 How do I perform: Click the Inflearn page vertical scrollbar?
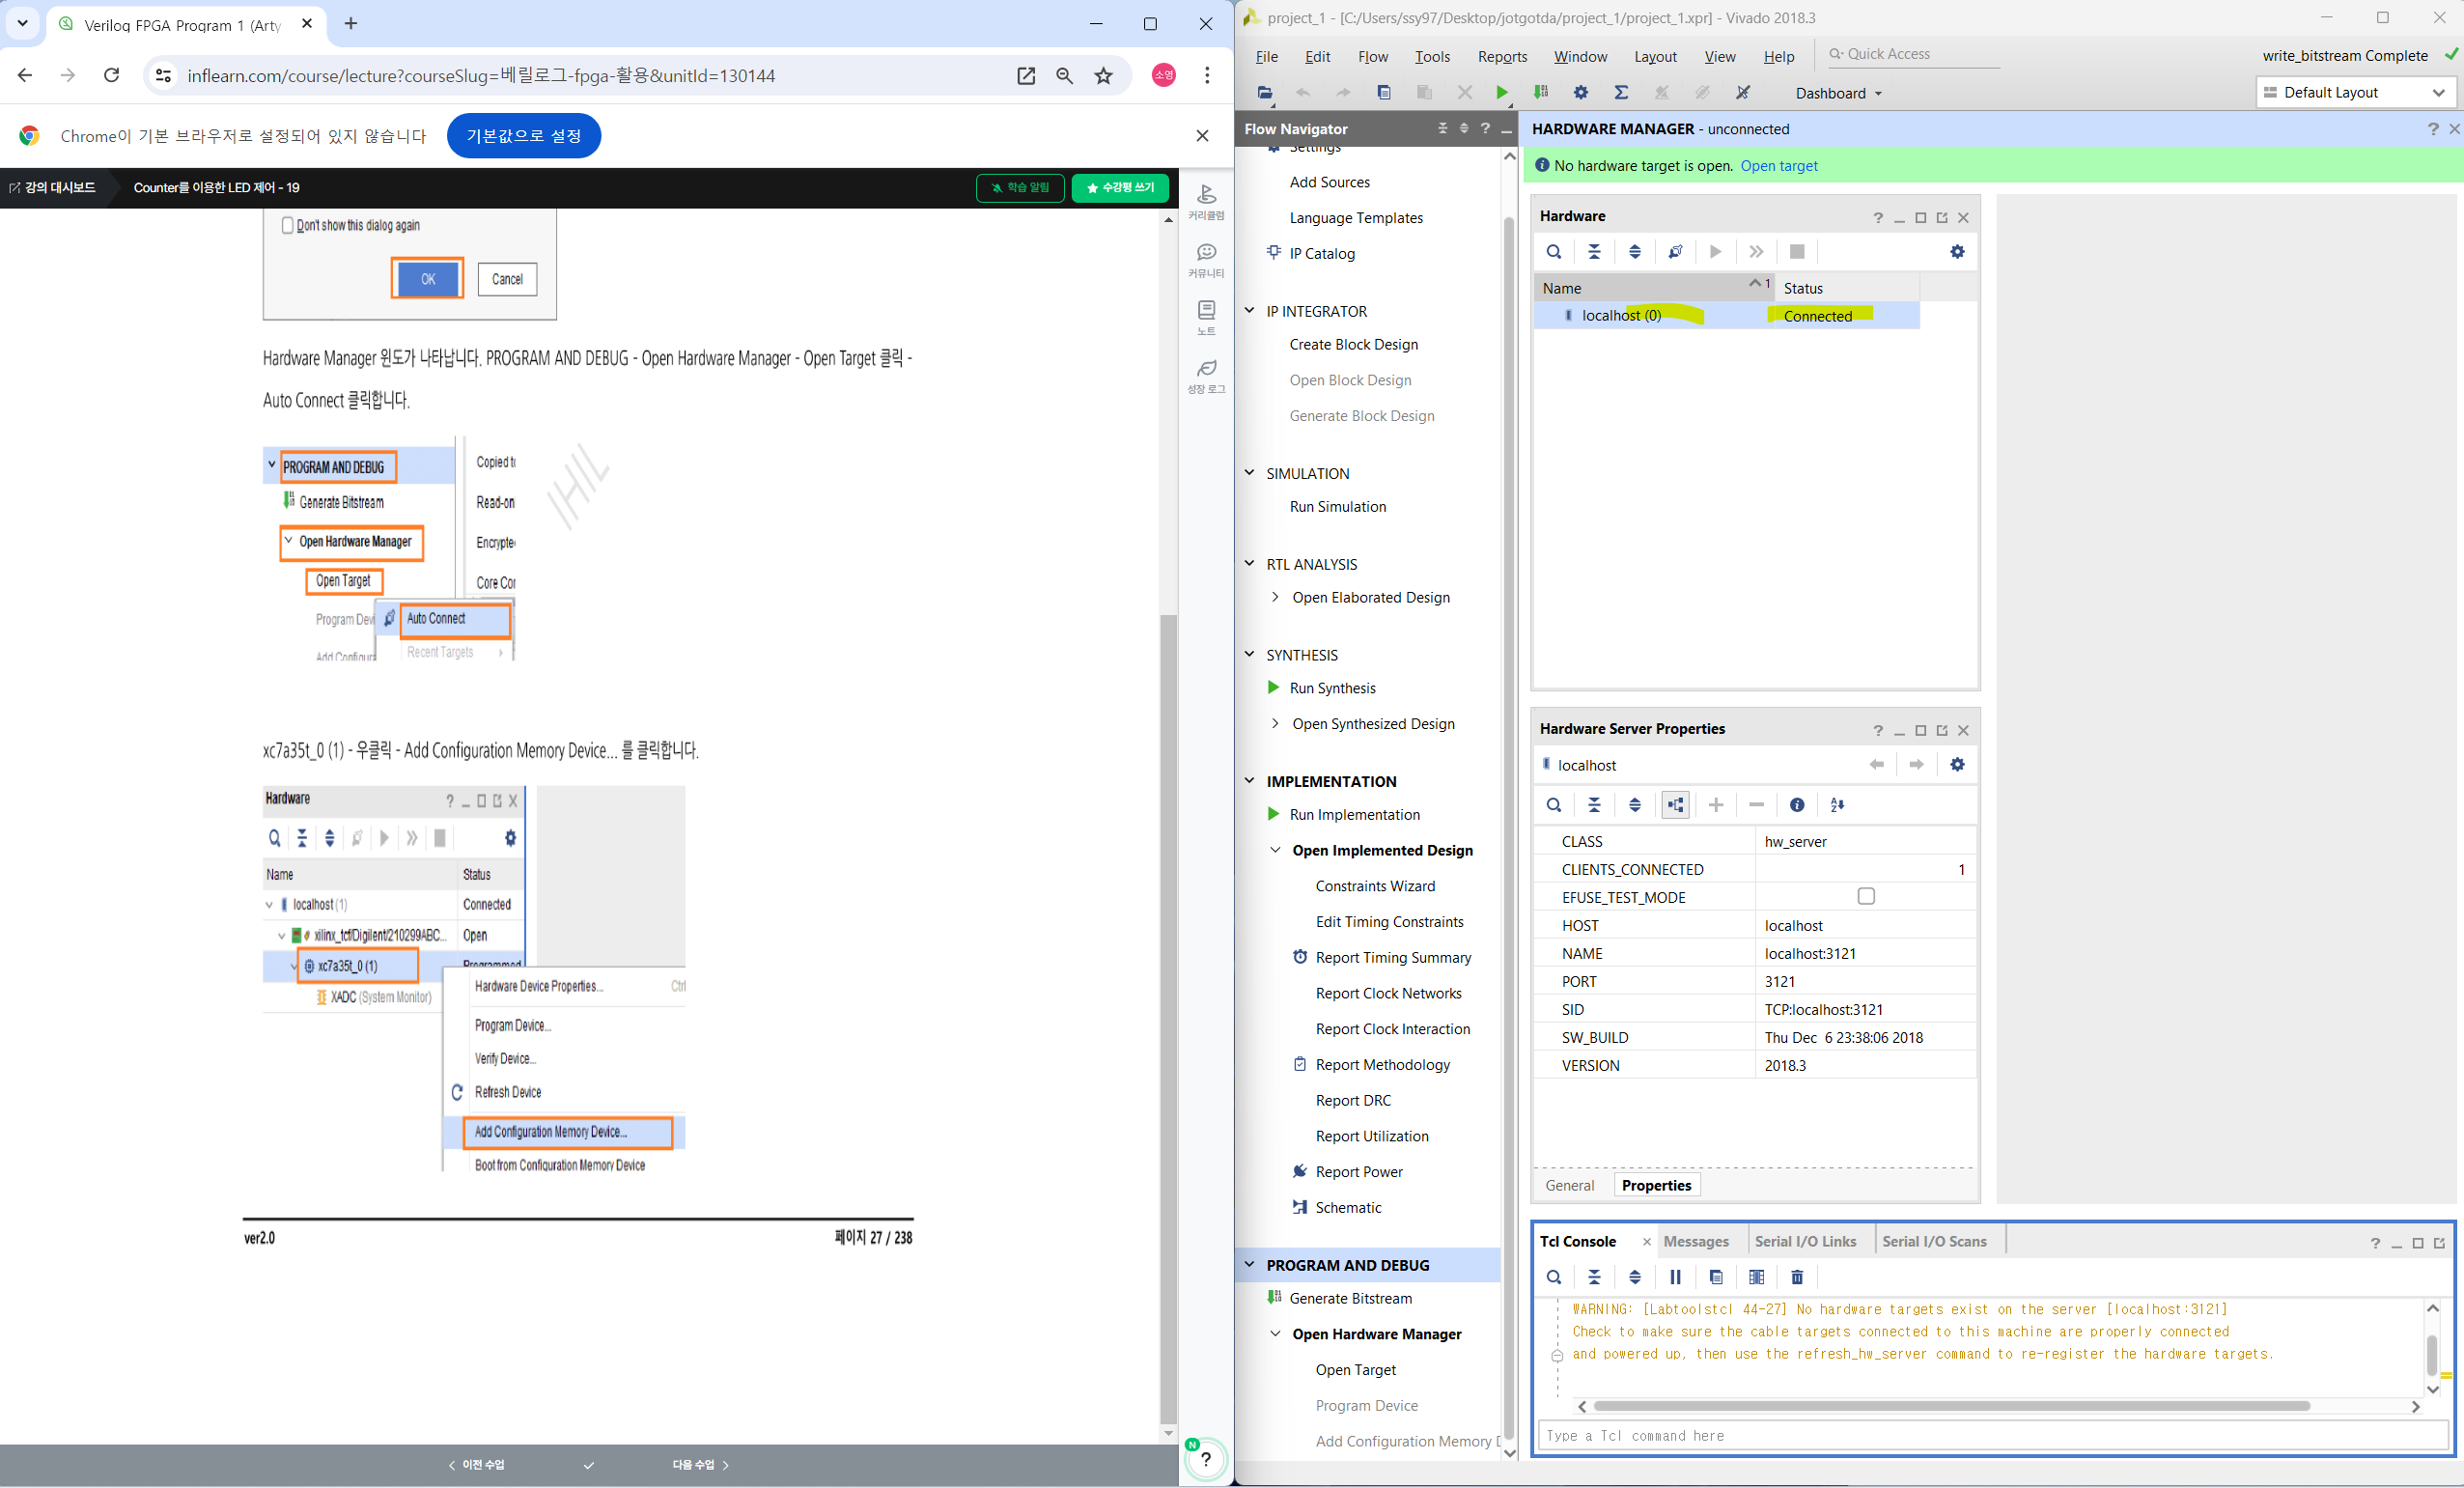(1168, 1017)
